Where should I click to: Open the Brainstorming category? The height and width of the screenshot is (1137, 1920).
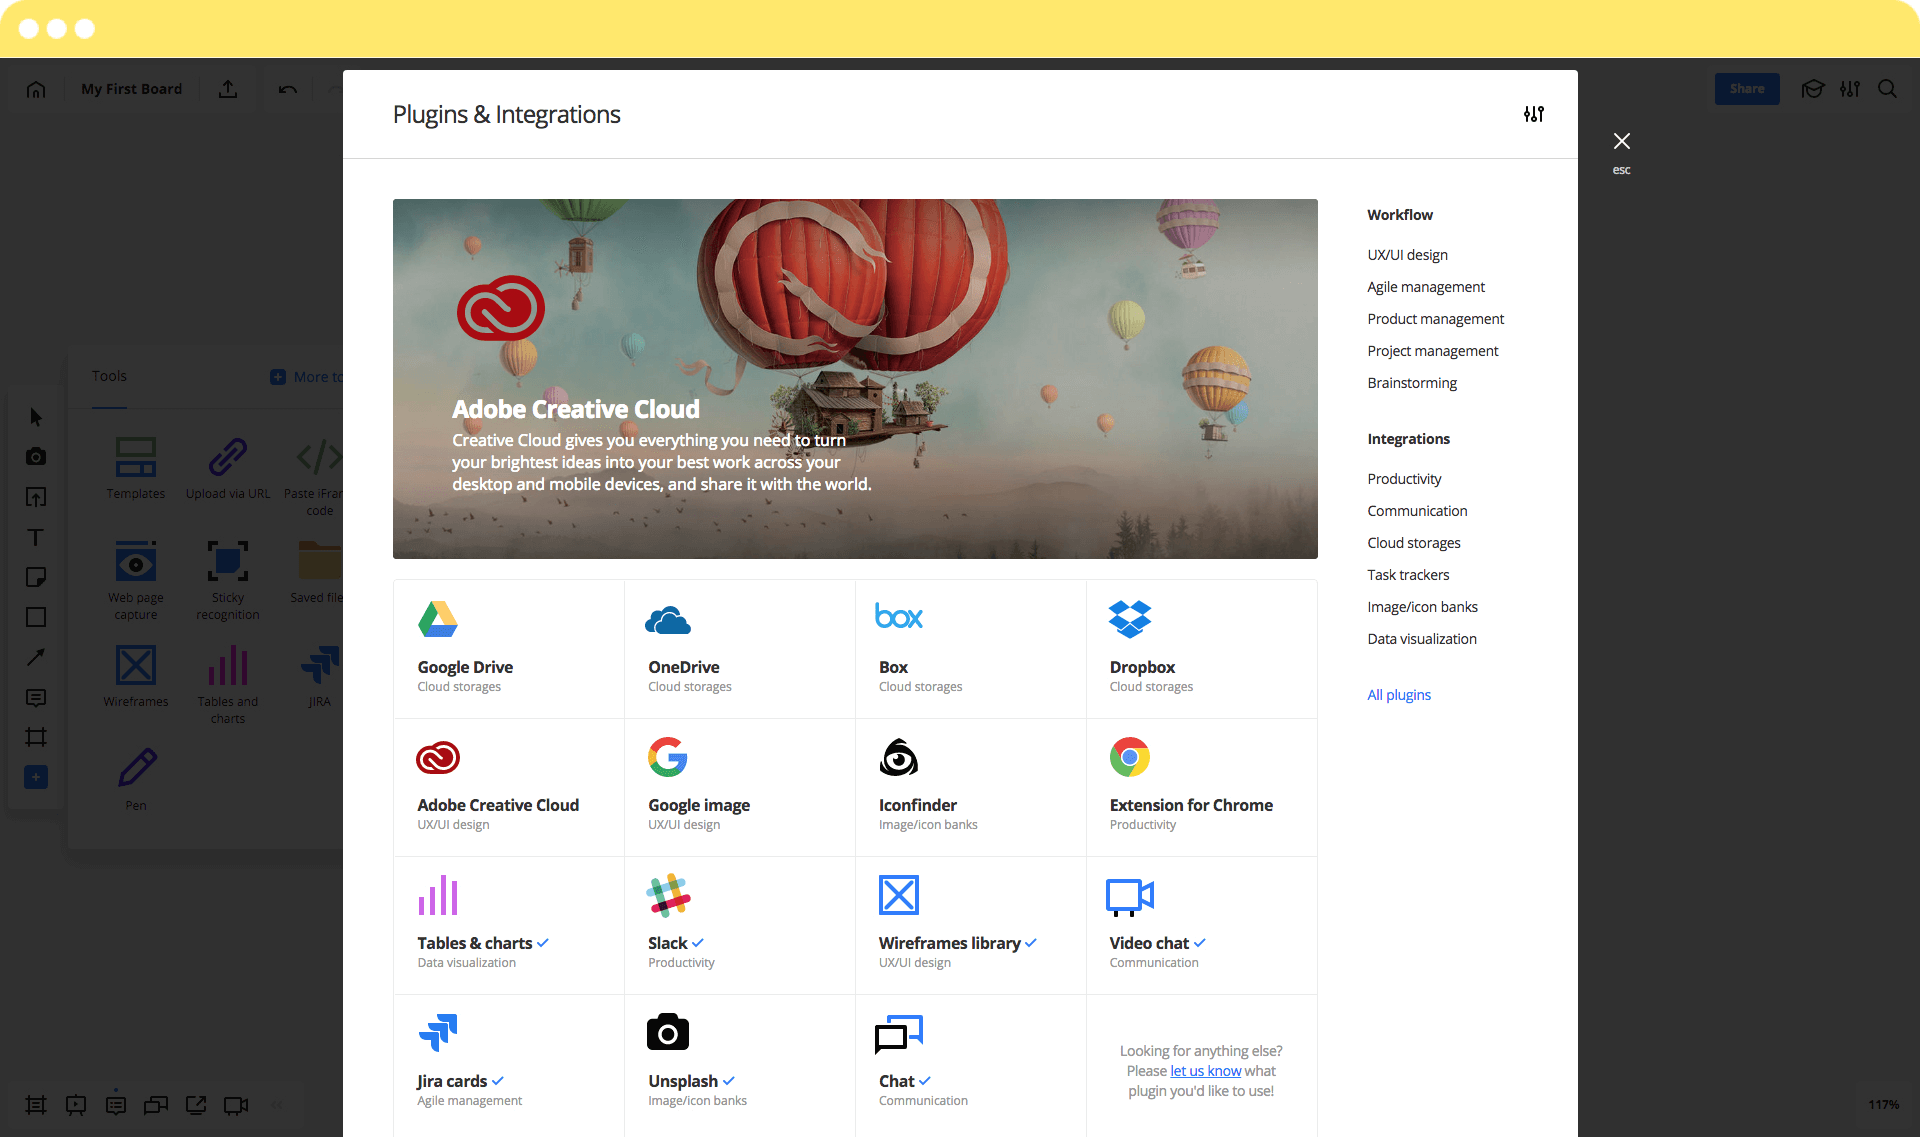tap(1412, 383)
